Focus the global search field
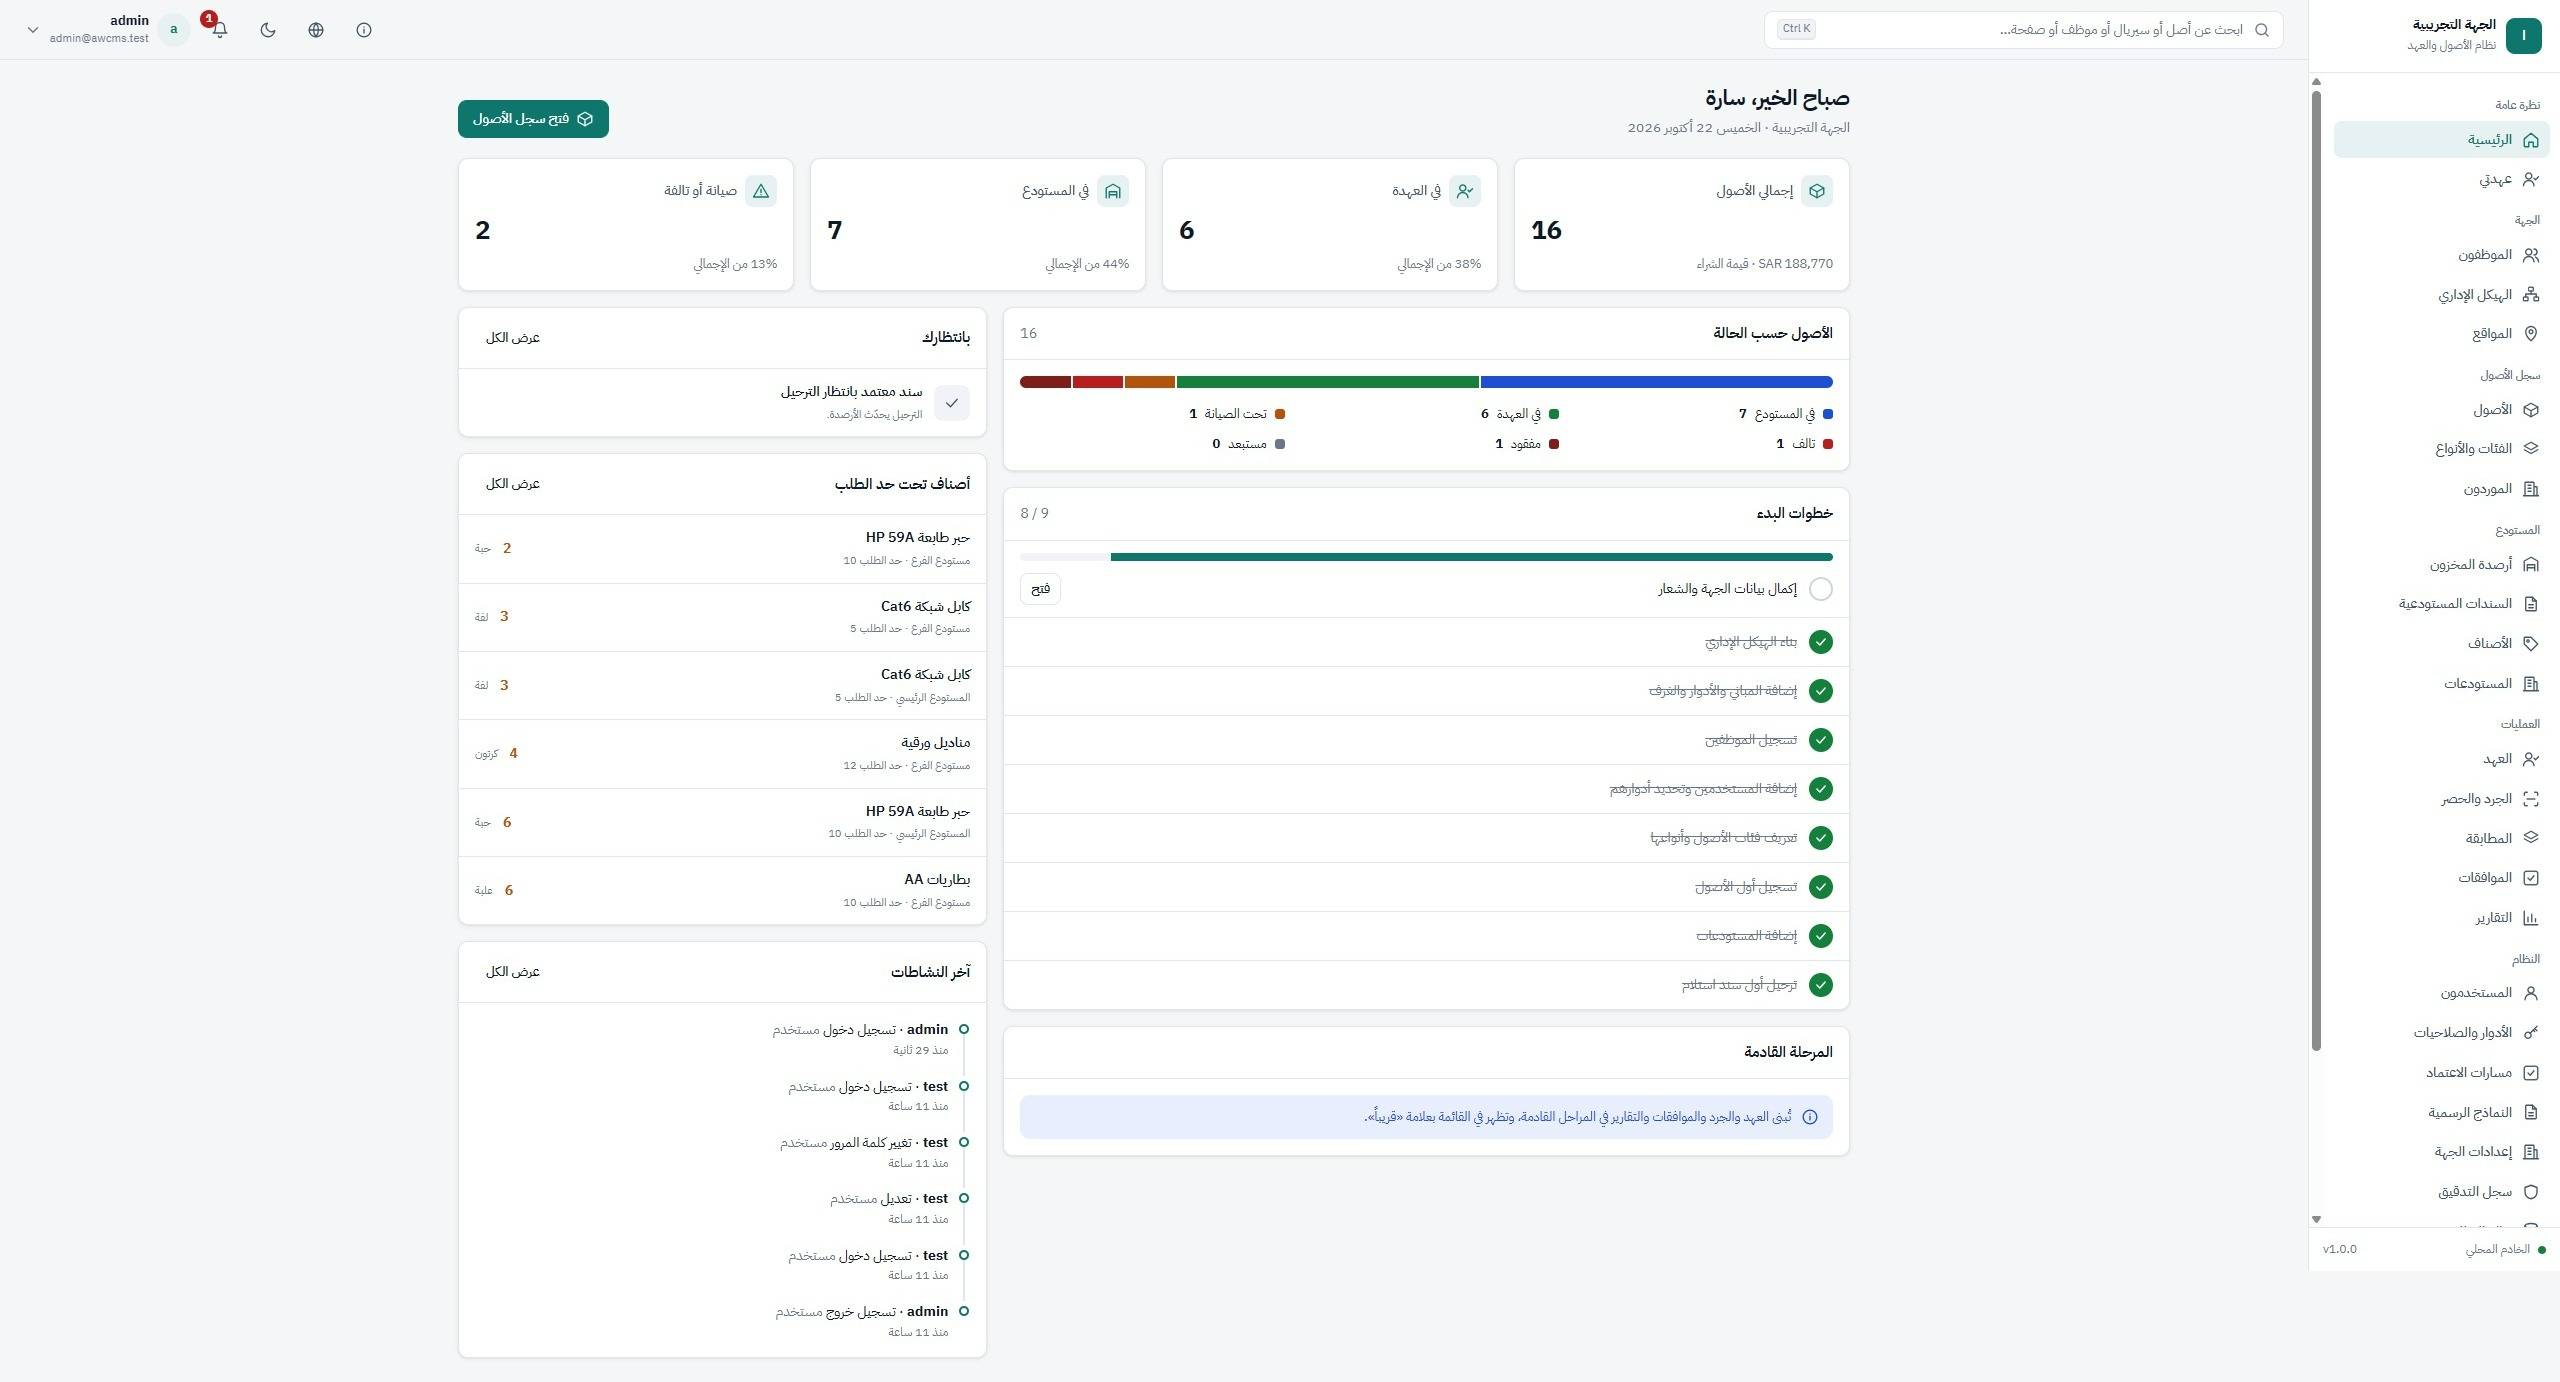 click(x=2023, y=30)
